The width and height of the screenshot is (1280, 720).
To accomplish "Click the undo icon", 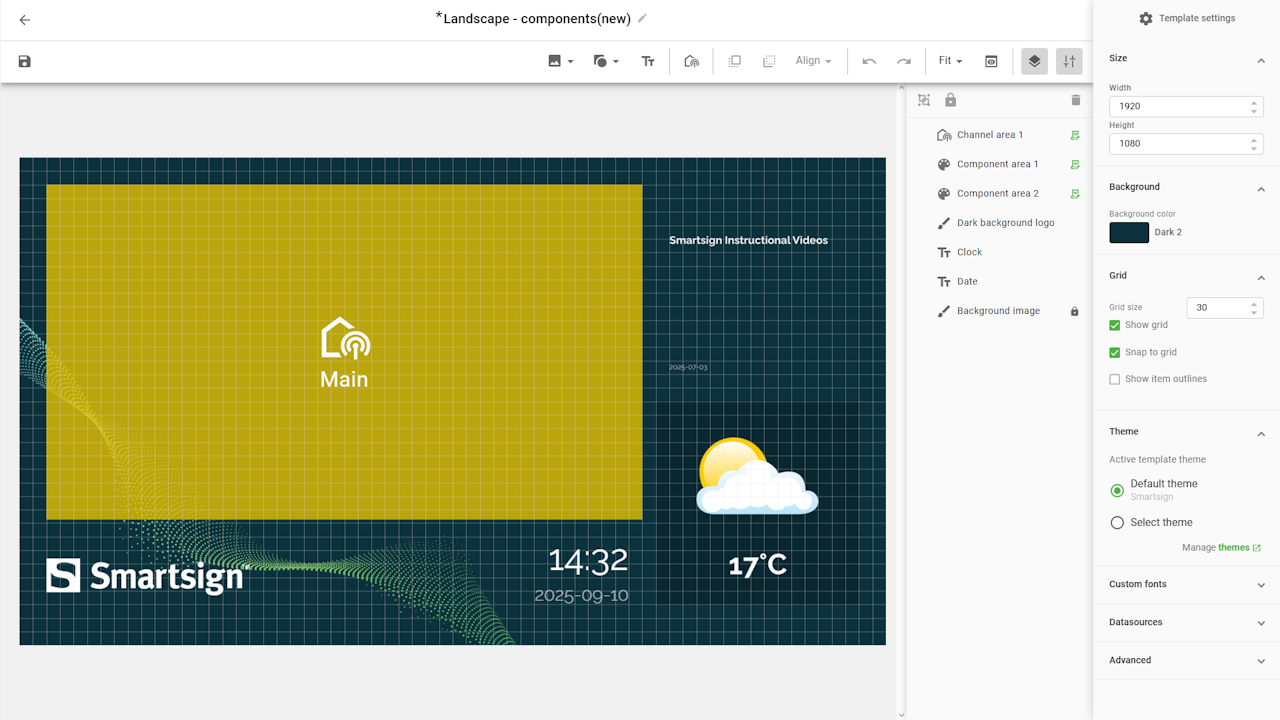I will tap(869, 61).
